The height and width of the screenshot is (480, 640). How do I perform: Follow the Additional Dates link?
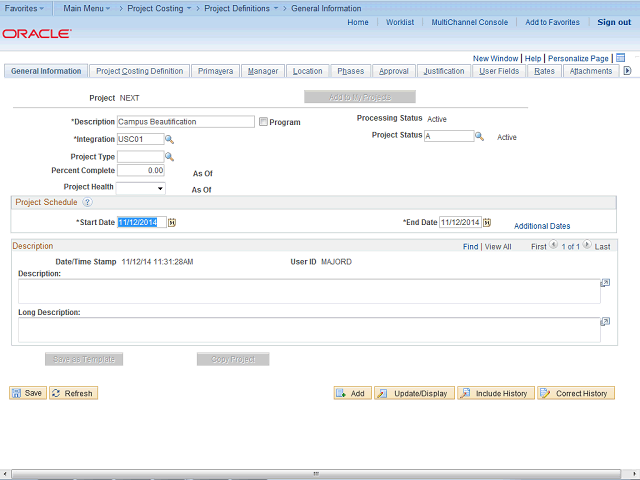(x=542, y=226)
